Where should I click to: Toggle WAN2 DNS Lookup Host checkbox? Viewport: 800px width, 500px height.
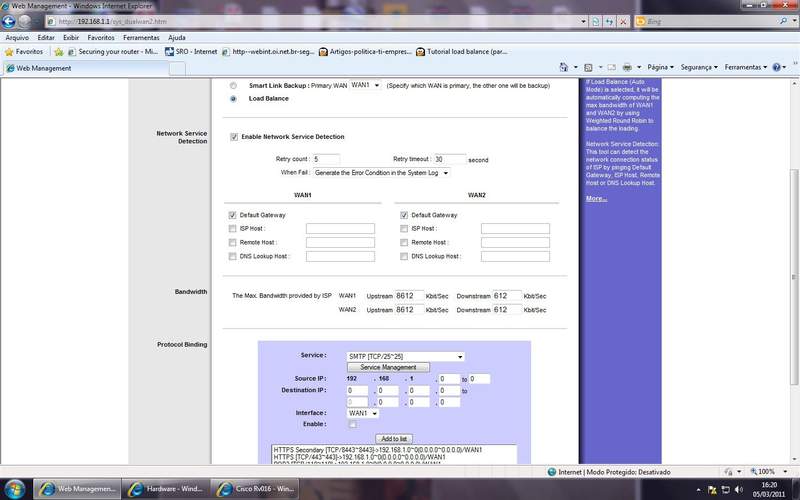(404, 256)
